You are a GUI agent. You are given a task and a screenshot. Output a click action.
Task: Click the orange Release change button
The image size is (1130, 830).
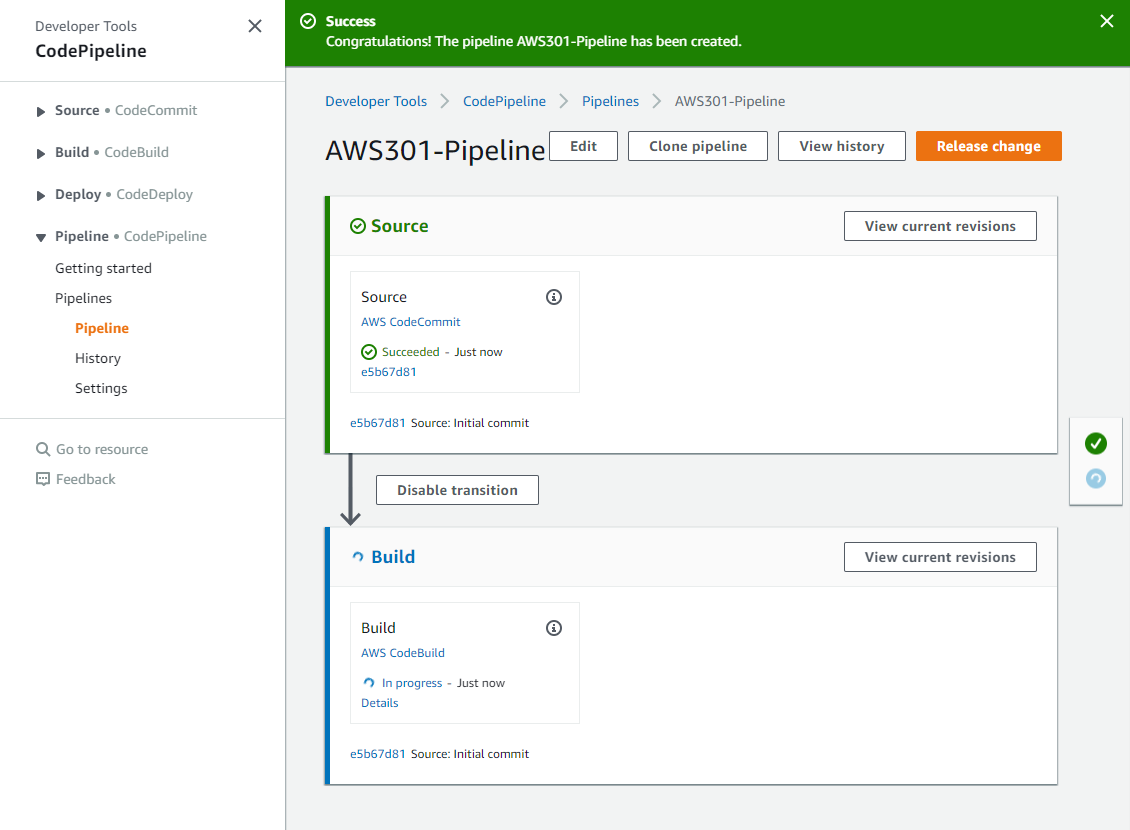click(x=988, y=146)
